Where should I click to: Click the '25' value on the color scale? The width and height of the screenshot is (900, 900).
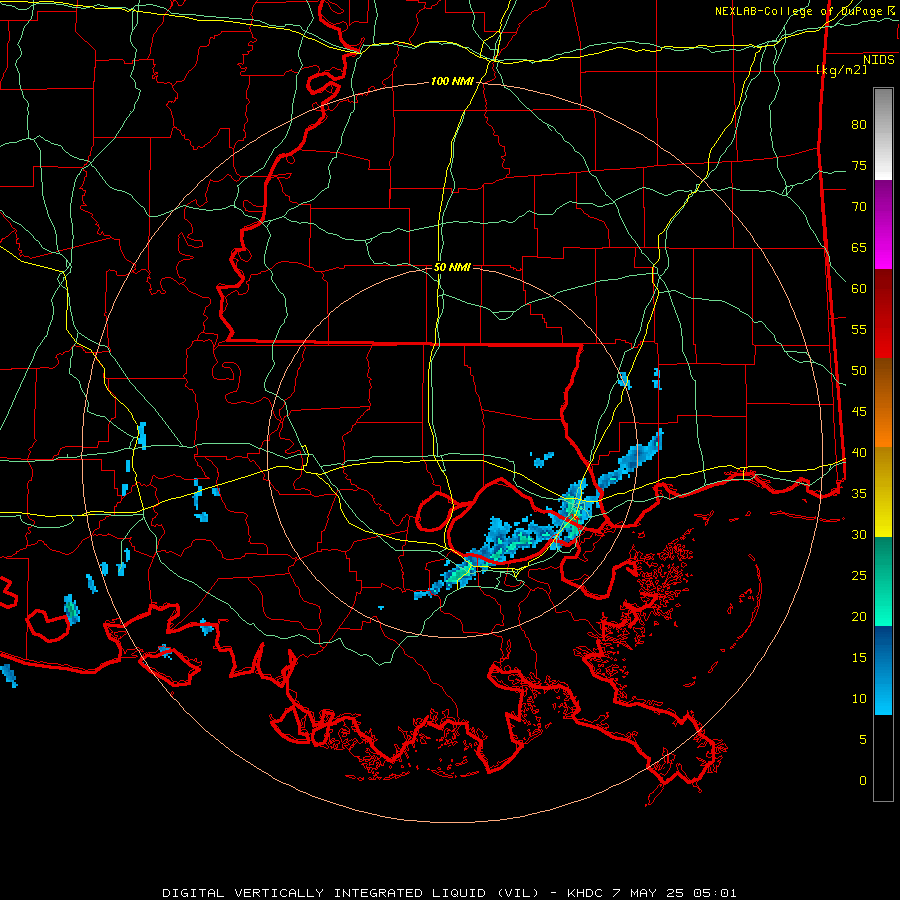point(859,576)
